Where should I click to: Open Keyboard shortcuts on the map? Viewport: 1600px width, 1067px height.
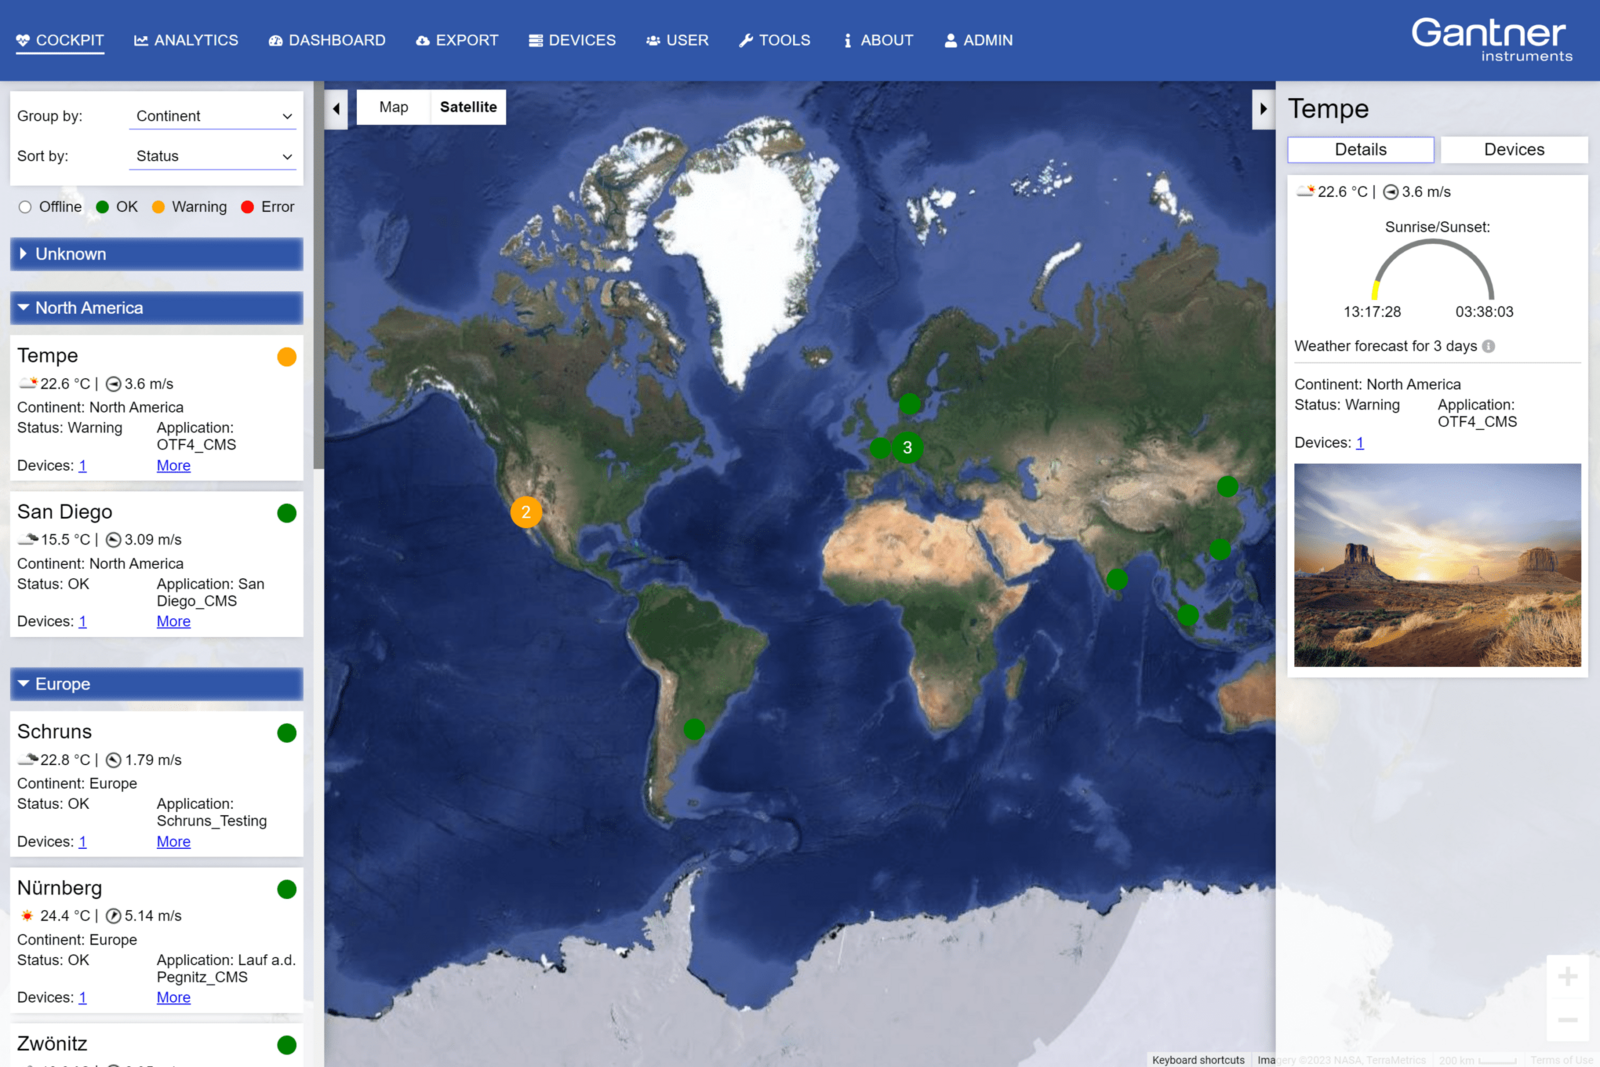(x=1198, y=1060)
